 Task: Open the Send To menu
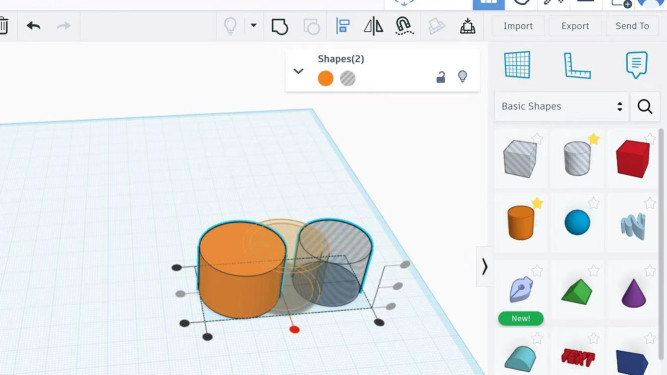click(632, 26)
